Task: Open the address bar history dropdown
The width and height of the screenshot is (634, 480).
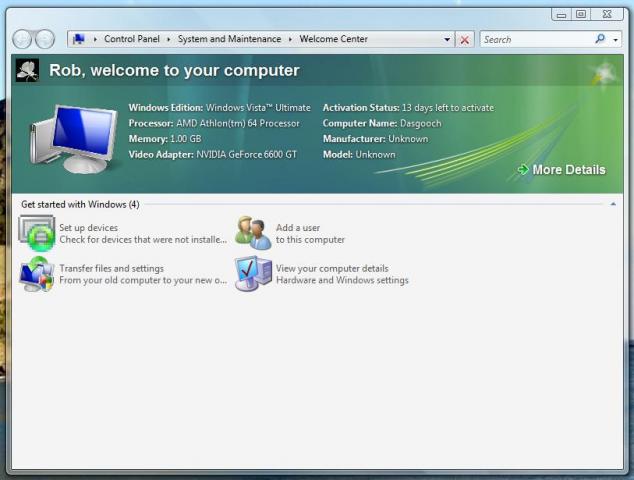Action: [447, 39]
